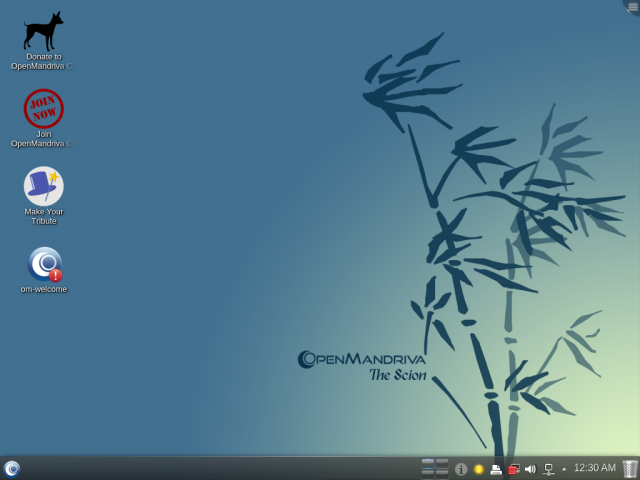The height and width of the screenshot is (480, 640).
Task: Open the desktop toolbox in top-right corner
Action: click(x=632, y=7)
